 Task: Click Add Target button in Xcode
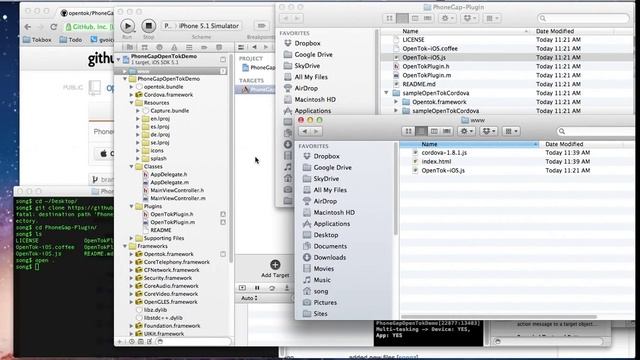pyautogui.click(x=275, y=269)
